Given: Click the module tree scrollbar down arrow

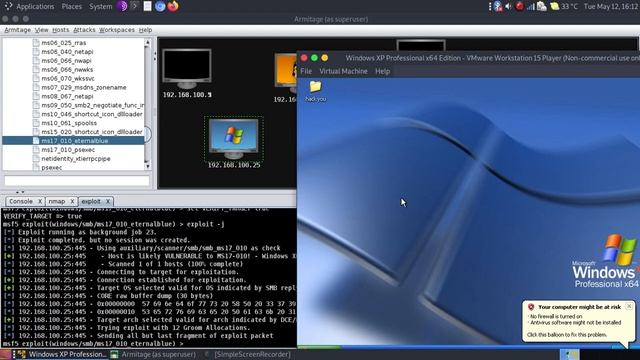Looking at the screenshot, I should (147, 167).
